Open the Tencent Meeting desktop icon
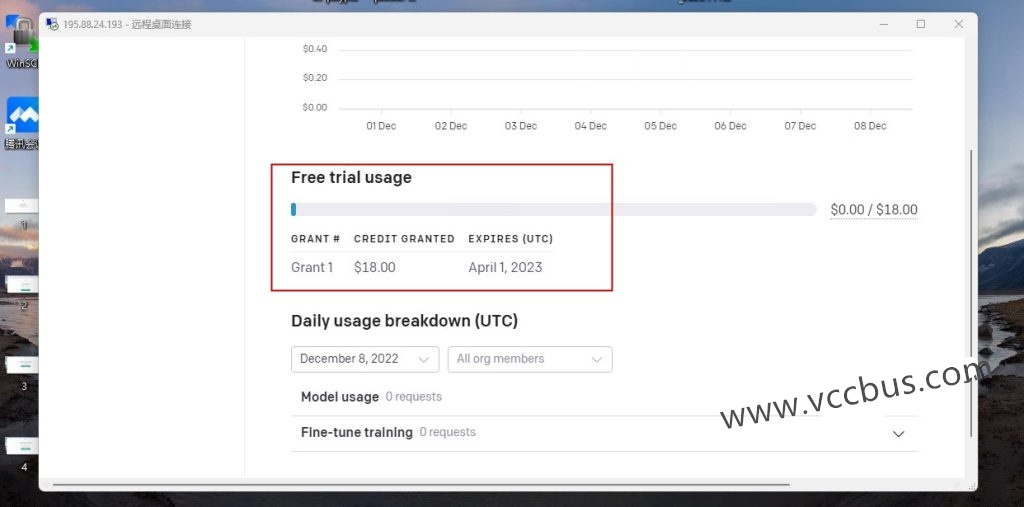Image resolution: width=1024 pixels, height=507 pixels. pyautogui.click(x=20, y=118)
